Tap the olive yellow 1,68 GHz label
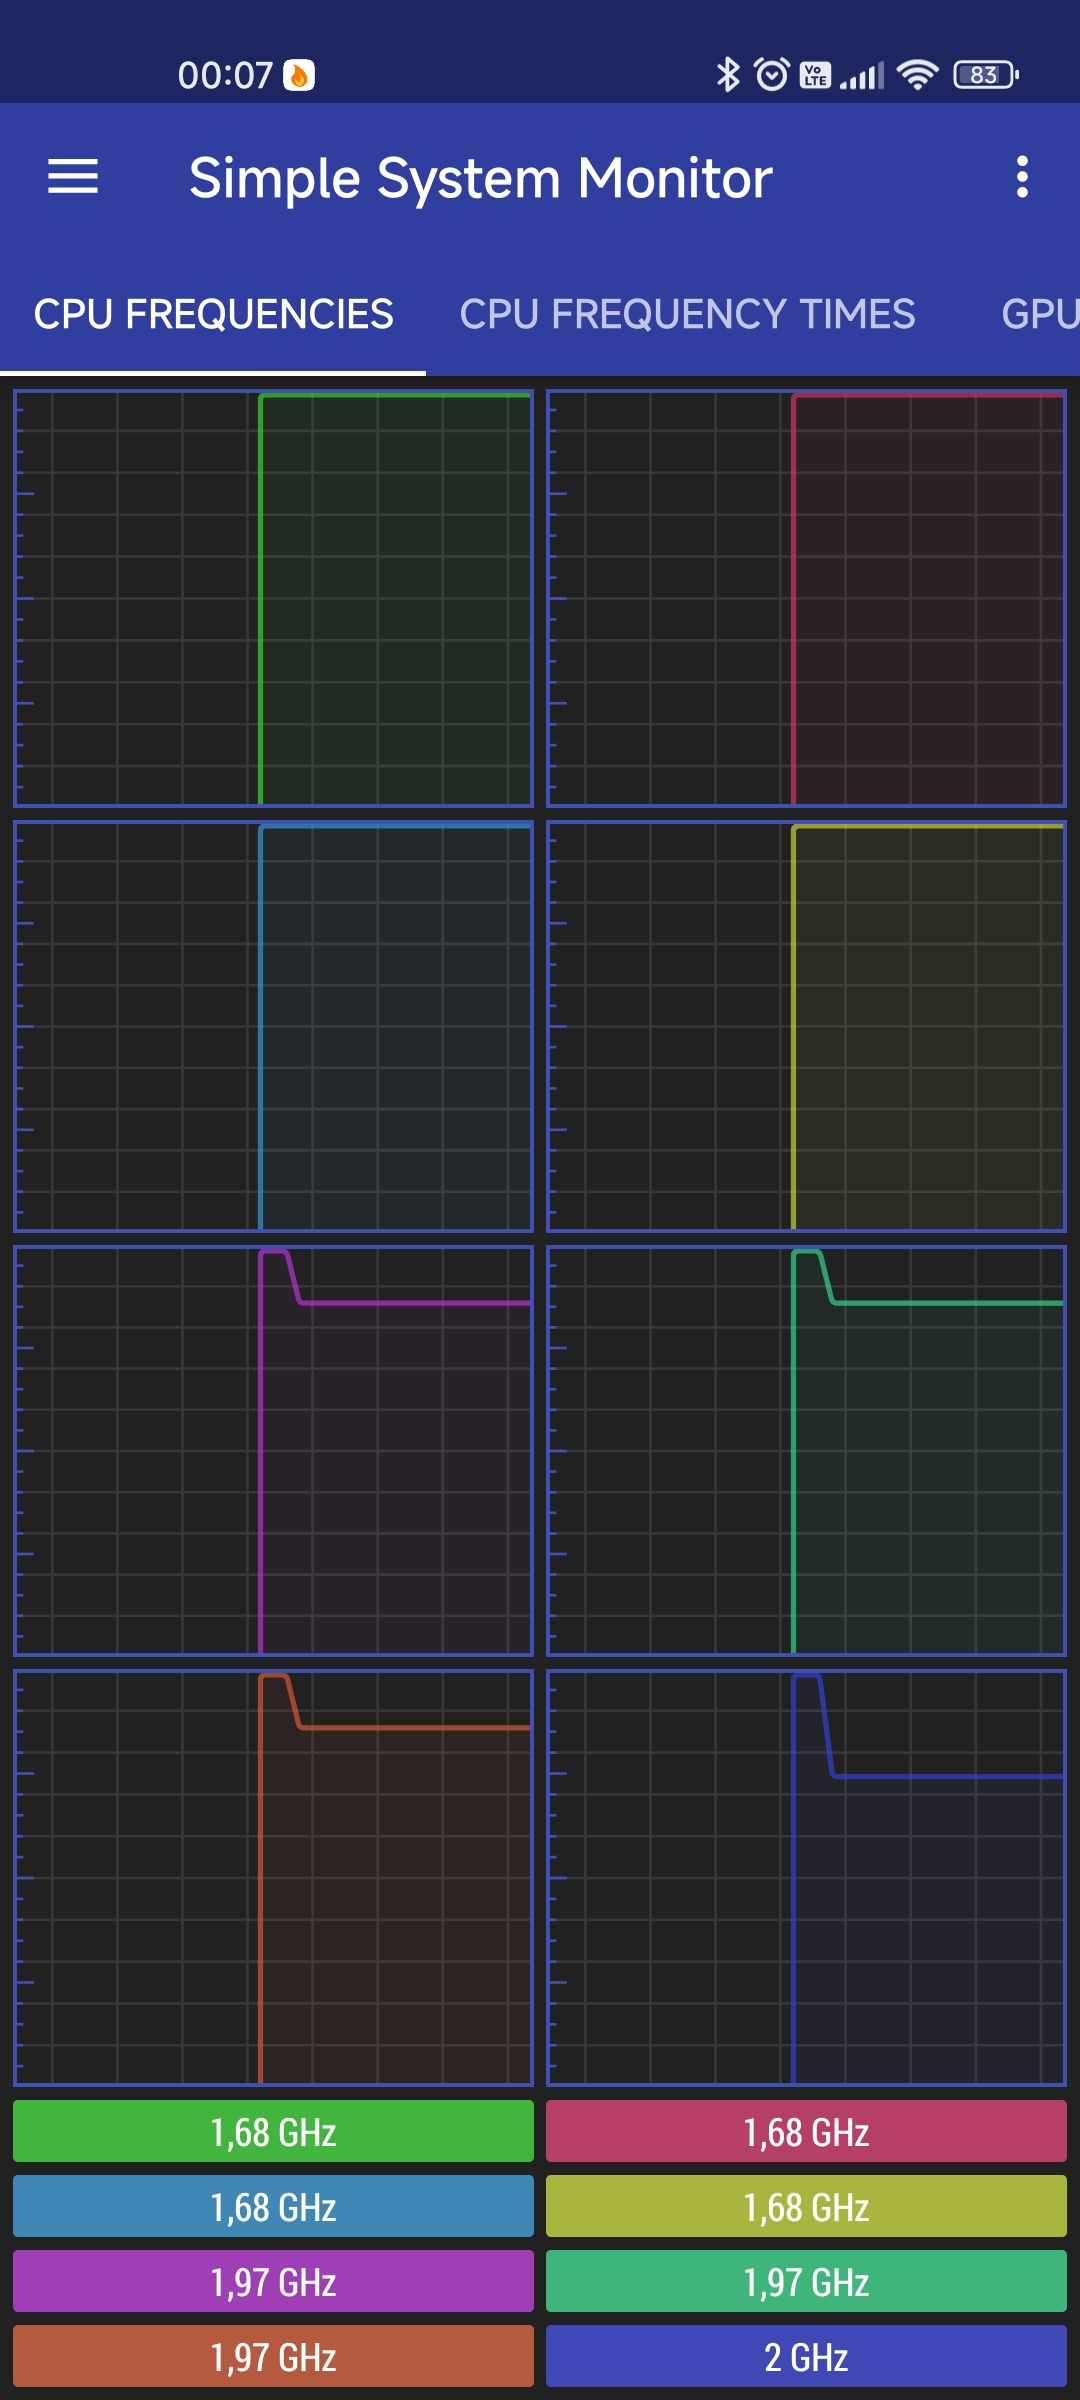This screenshot has height=2400, width=1080. [806, 2206]
